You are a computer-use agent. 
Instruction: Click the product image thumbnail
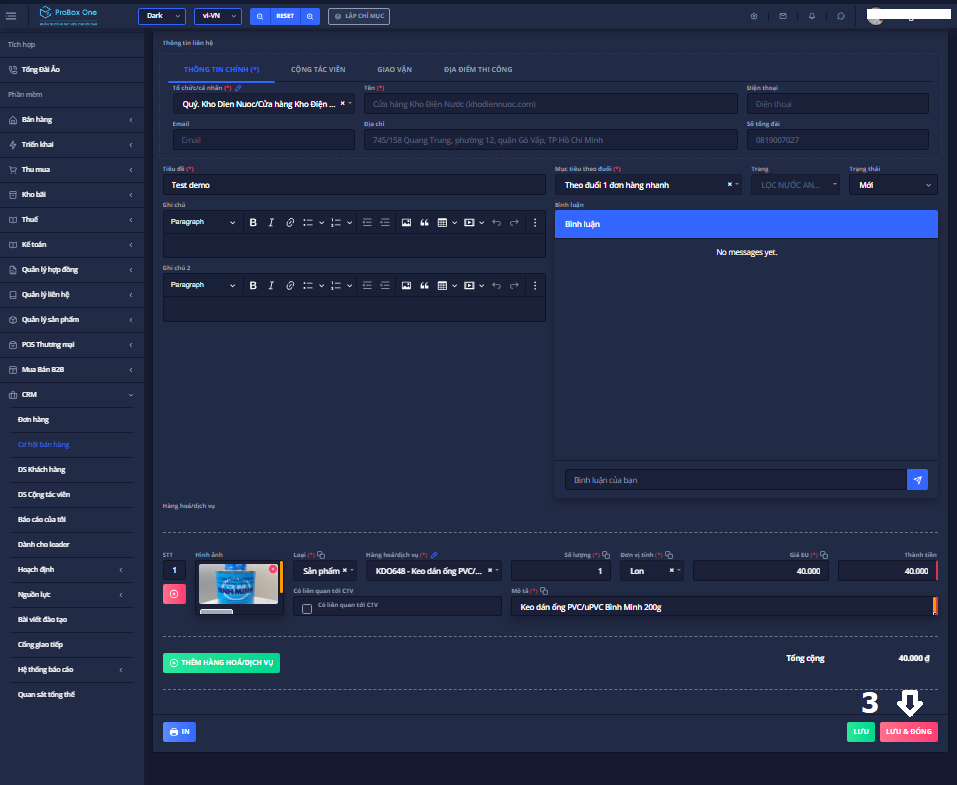pyautogui.click(x=237, y=585)
